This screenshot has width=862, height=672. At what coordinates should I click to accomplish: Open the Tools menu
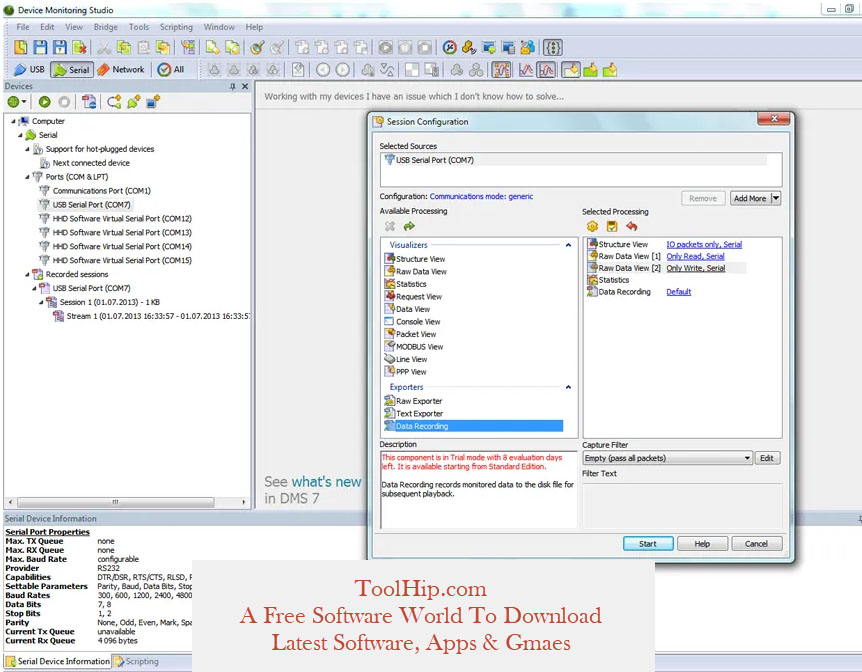click(x=139, y=27)
